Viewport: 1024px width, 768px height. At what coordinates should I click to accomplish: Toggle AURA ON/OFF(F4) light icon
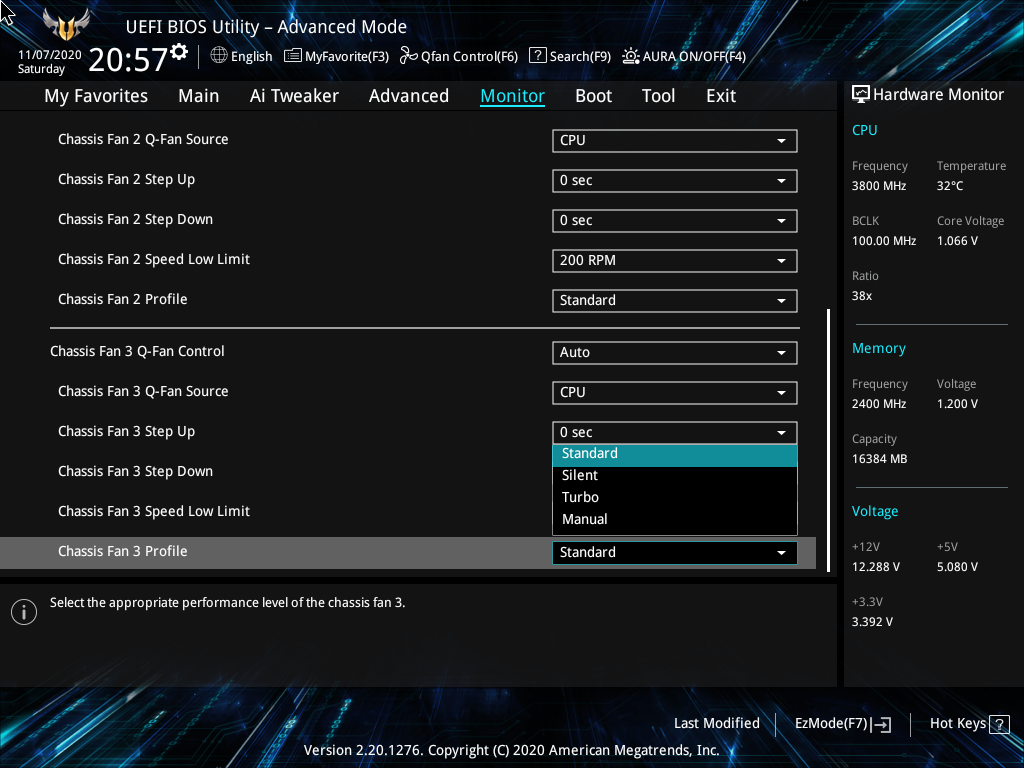[x=630, y=56]
